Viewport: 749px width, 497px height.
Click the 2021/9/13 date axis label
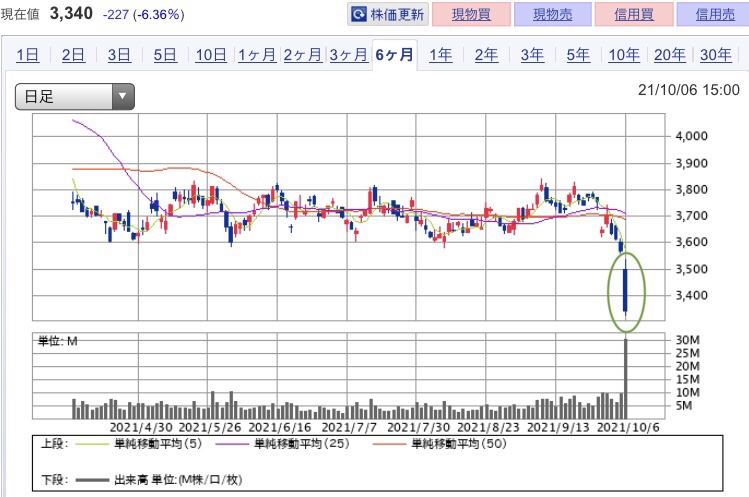558,427
